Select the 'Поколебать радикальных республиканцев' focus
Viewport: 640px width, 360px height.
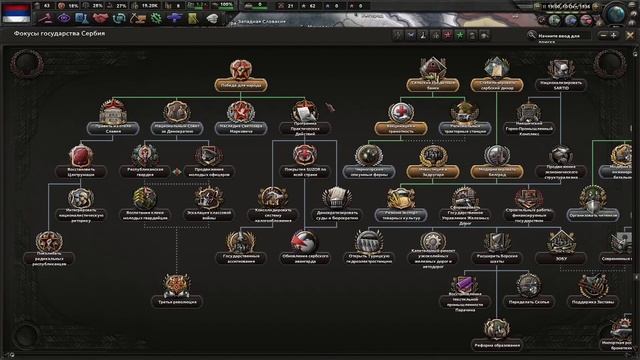[x=49, y=248]
